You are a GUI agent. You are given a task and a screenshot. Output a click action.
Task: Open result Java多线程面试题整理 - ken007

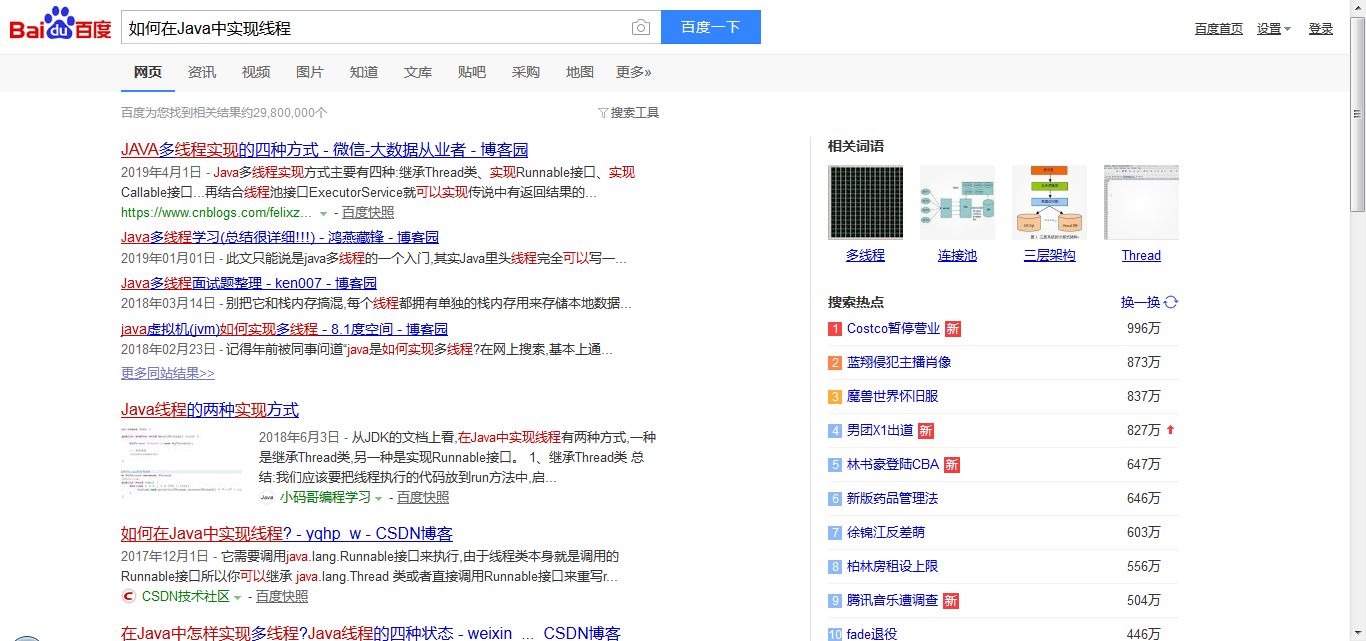point(249,284)
